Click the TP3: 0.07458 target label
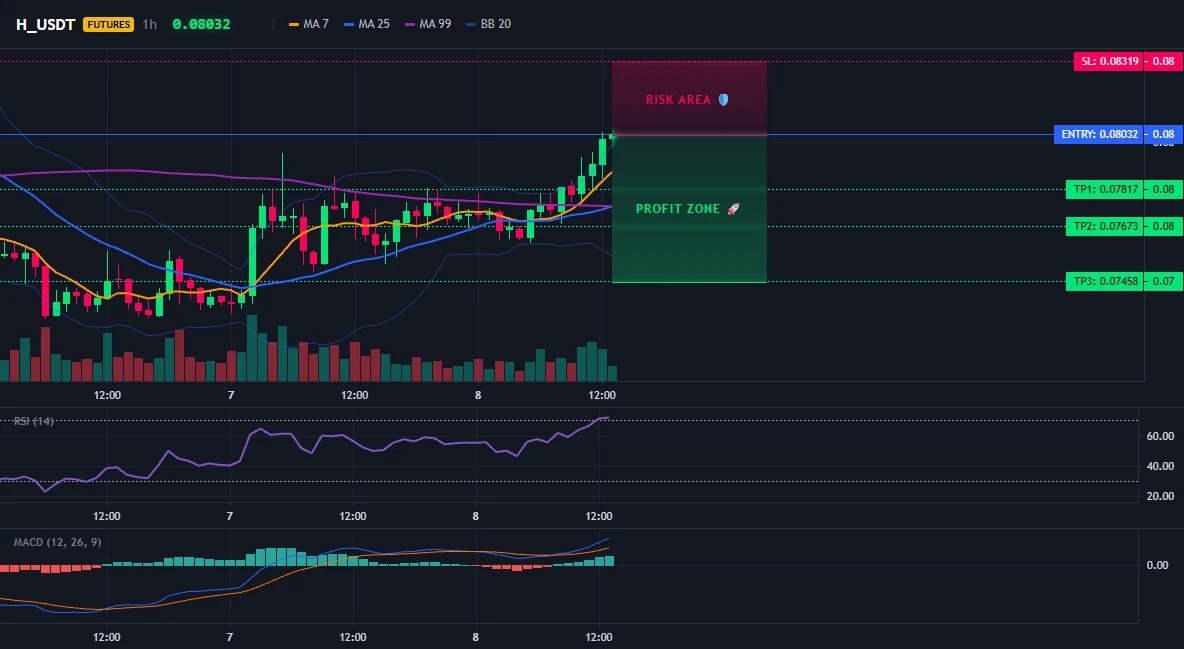1184x649 pixels. point(1105,282)
